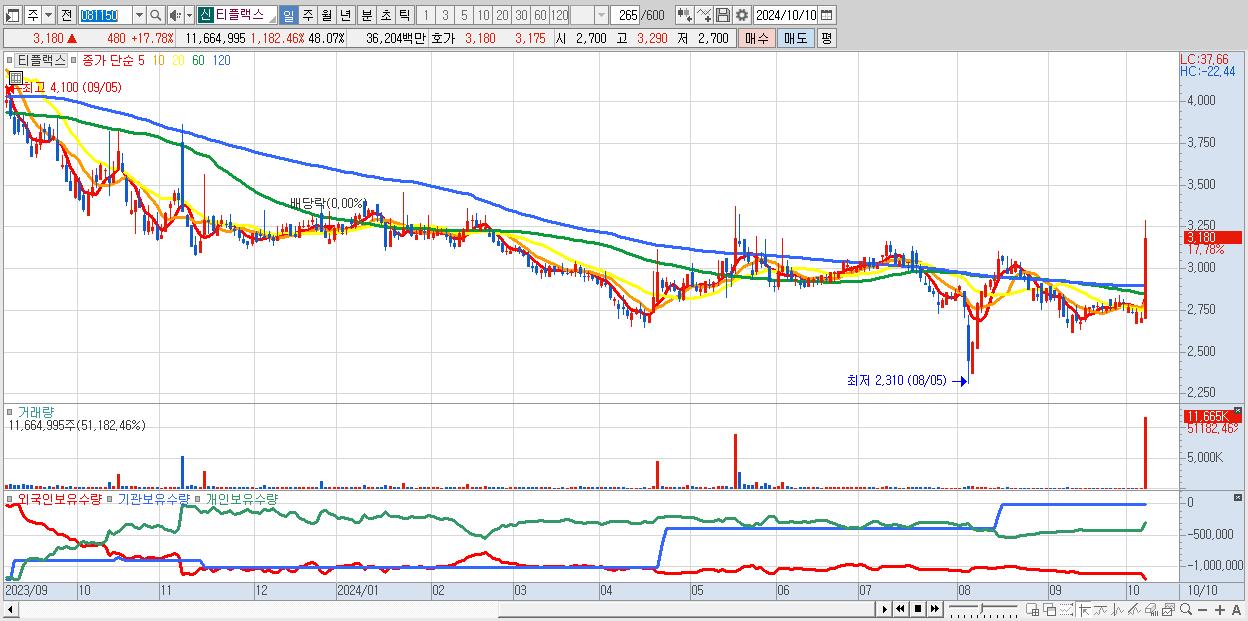Viewport: 1248px width, 621px height.
Task: Toggle the small square before 종가 단순 label
Action: [x=73, y=60]
